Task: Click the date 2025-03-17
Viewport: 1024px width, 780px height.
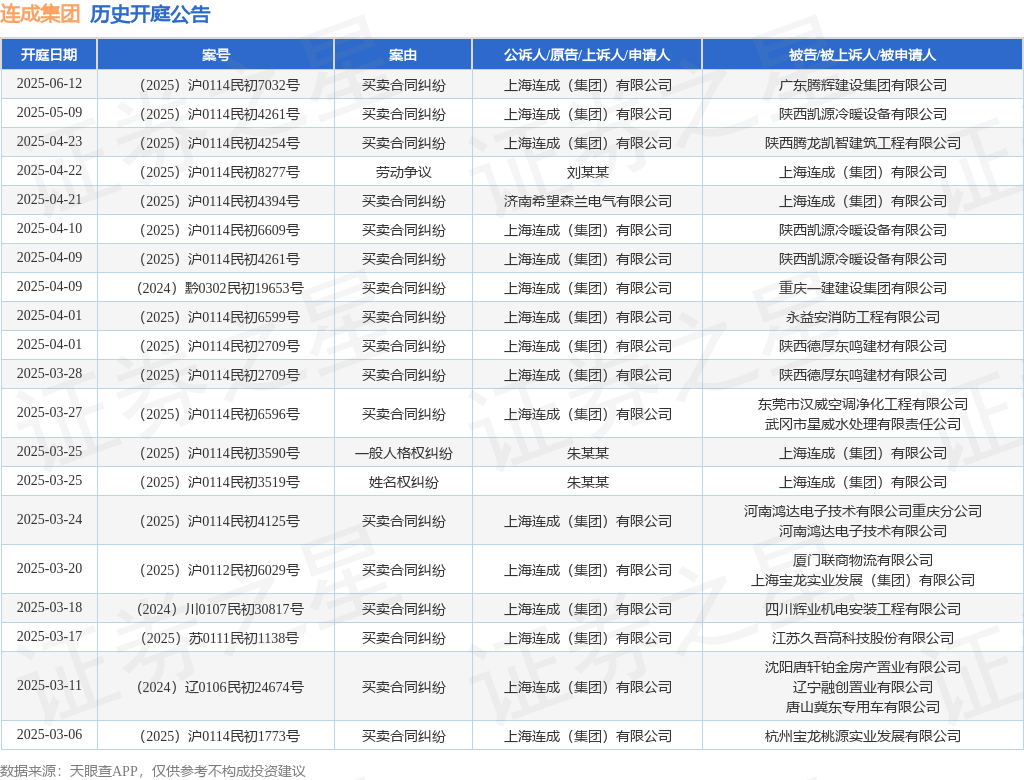Action: (49, 636)
